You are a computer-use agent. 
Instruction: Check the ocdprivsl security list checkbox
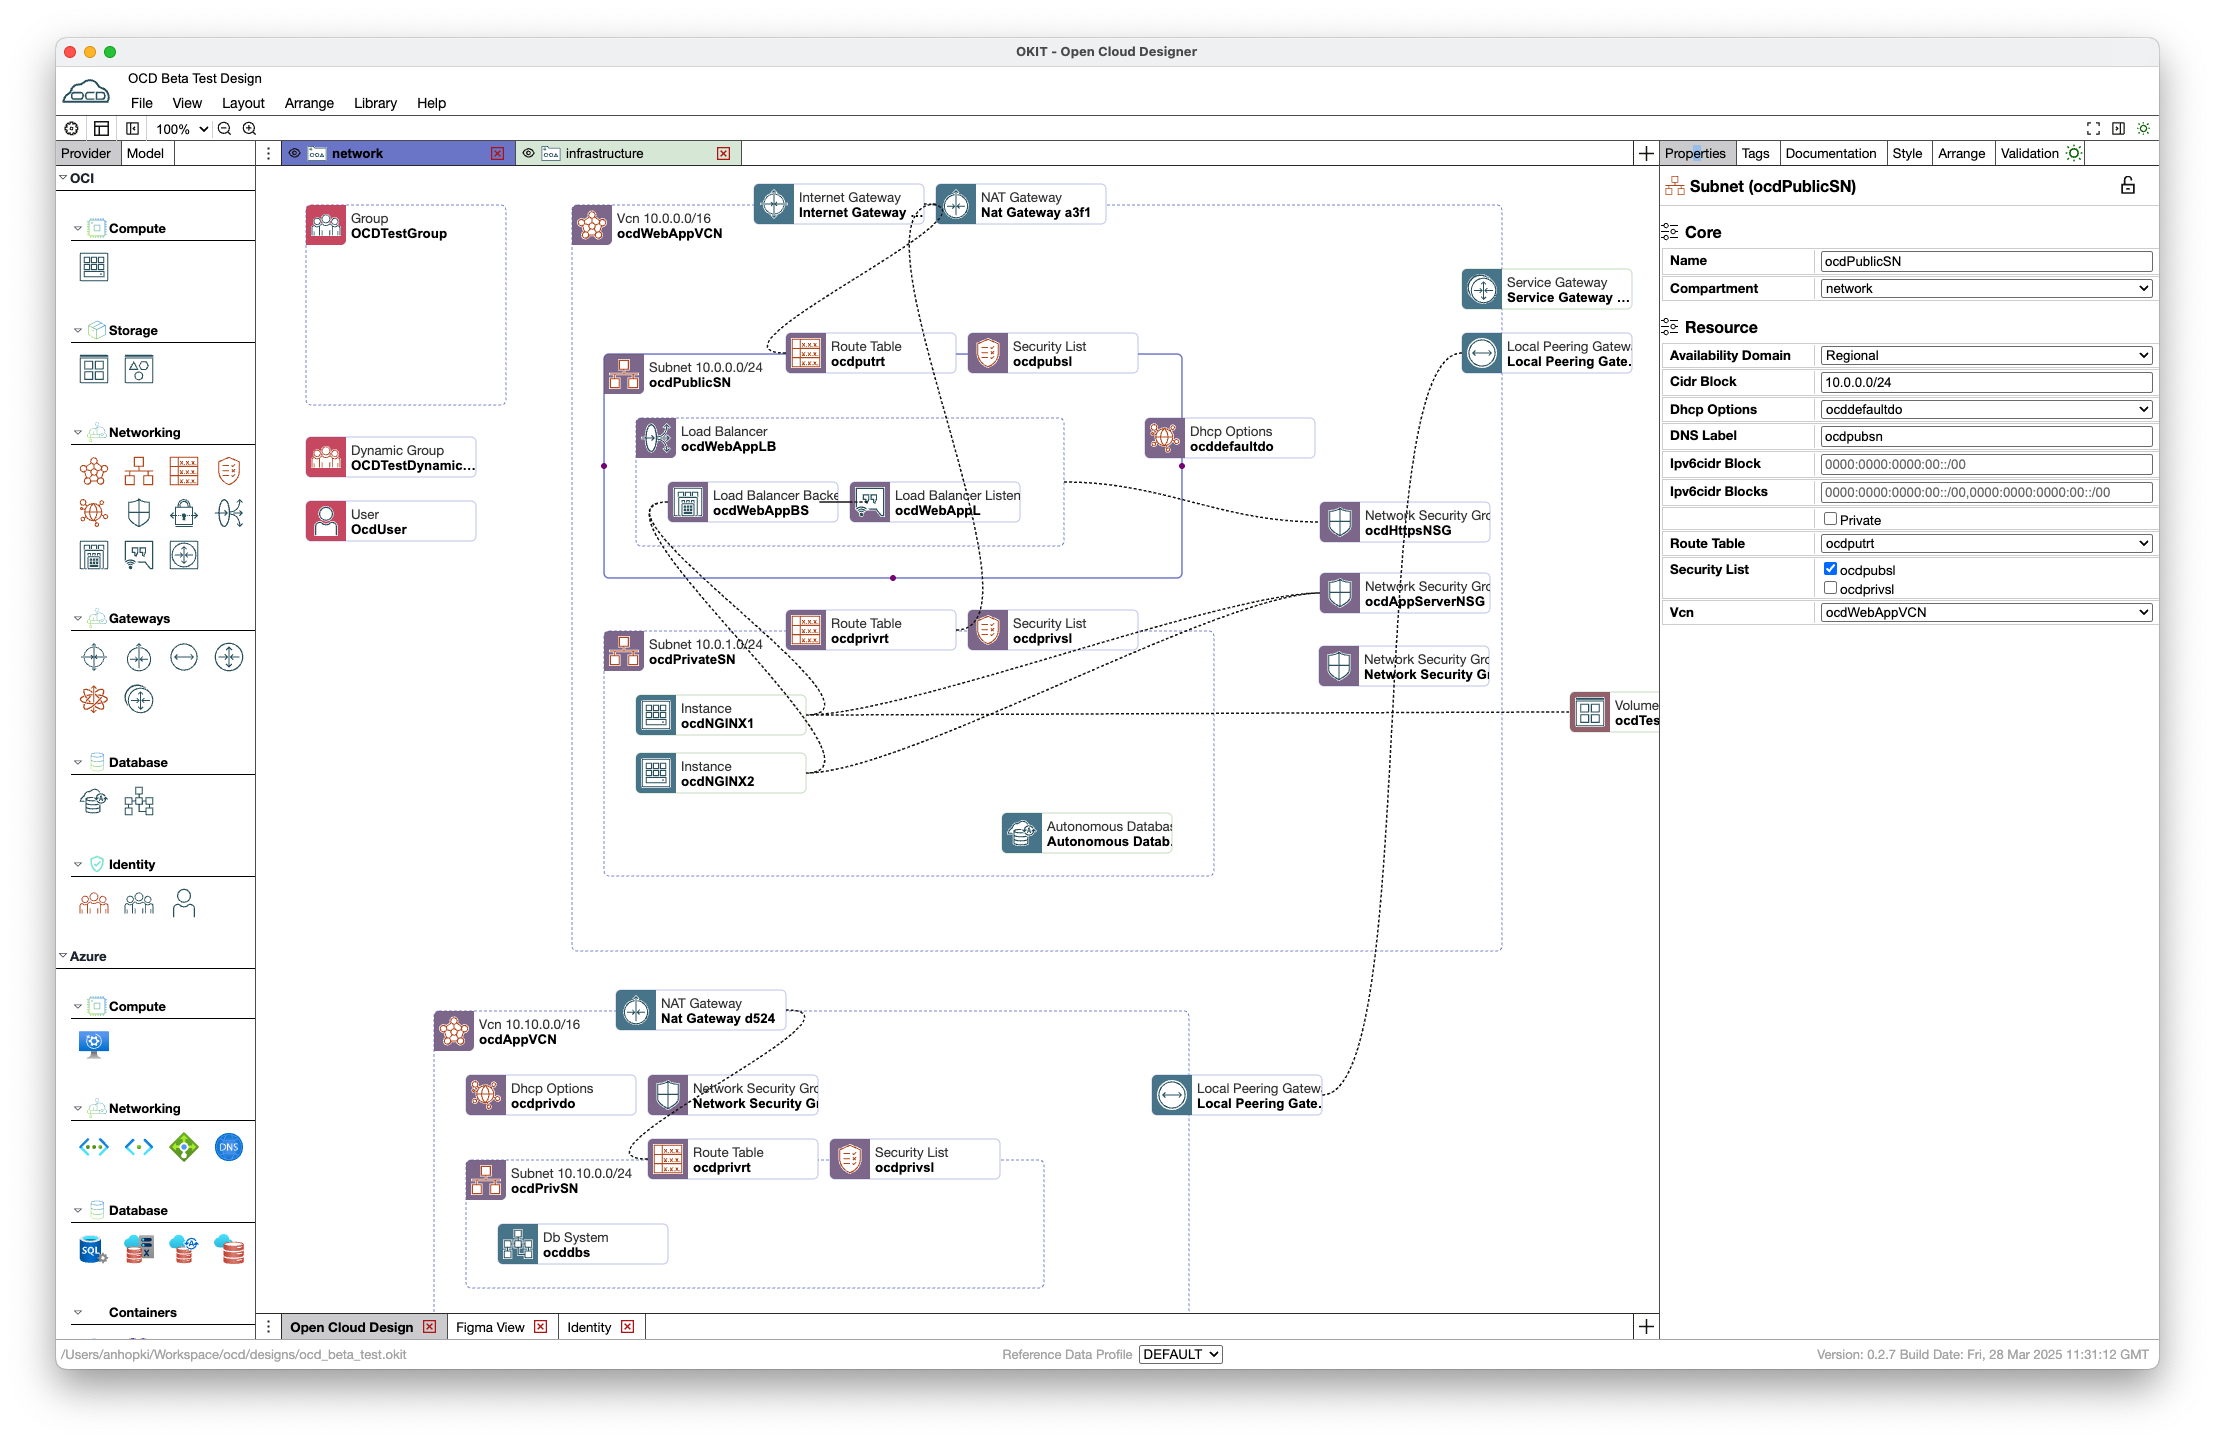(1830, 588)
